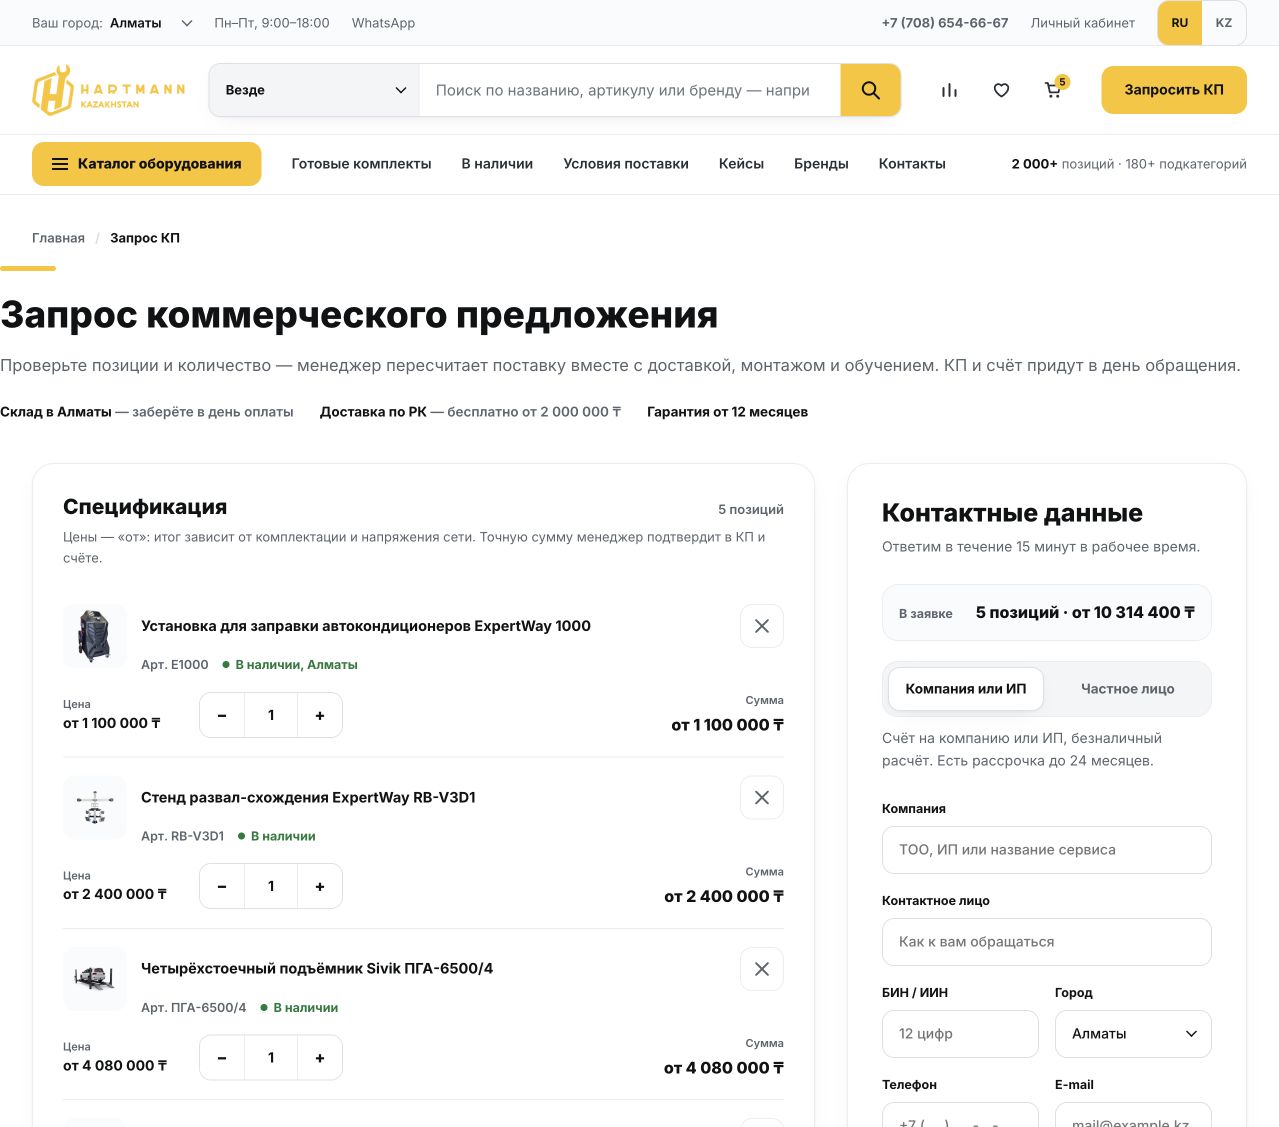Open ExpertWay RB-V3D1 product thumbnail

click(x=95, y=807)
